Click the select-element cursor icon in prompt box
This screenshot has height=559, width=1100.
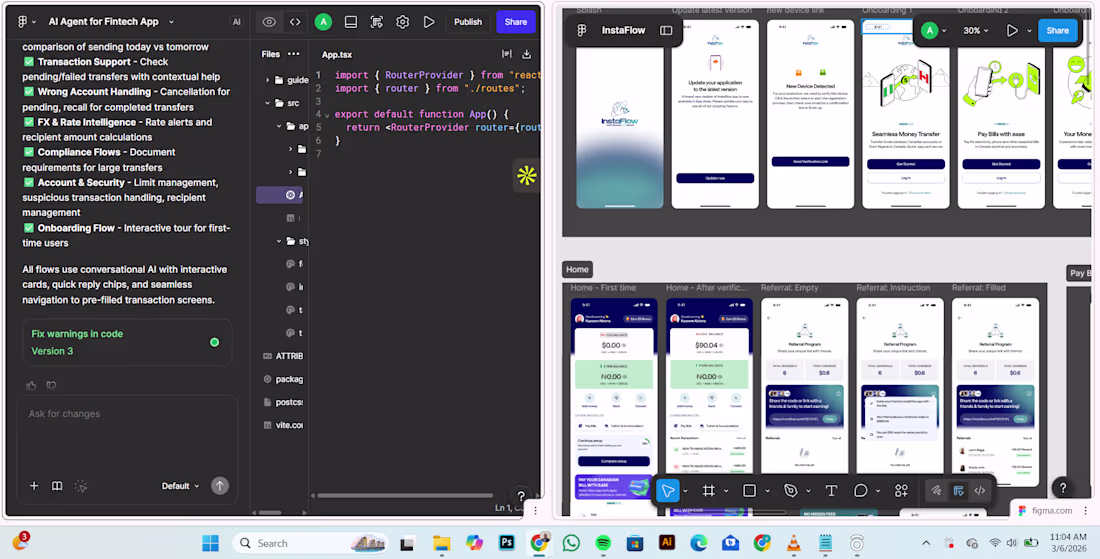pyautogui.click(x=81, y=486)
